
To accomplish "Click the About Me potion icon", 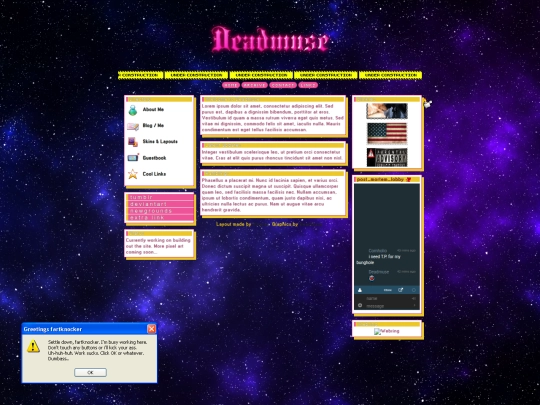I will point(133,110).
